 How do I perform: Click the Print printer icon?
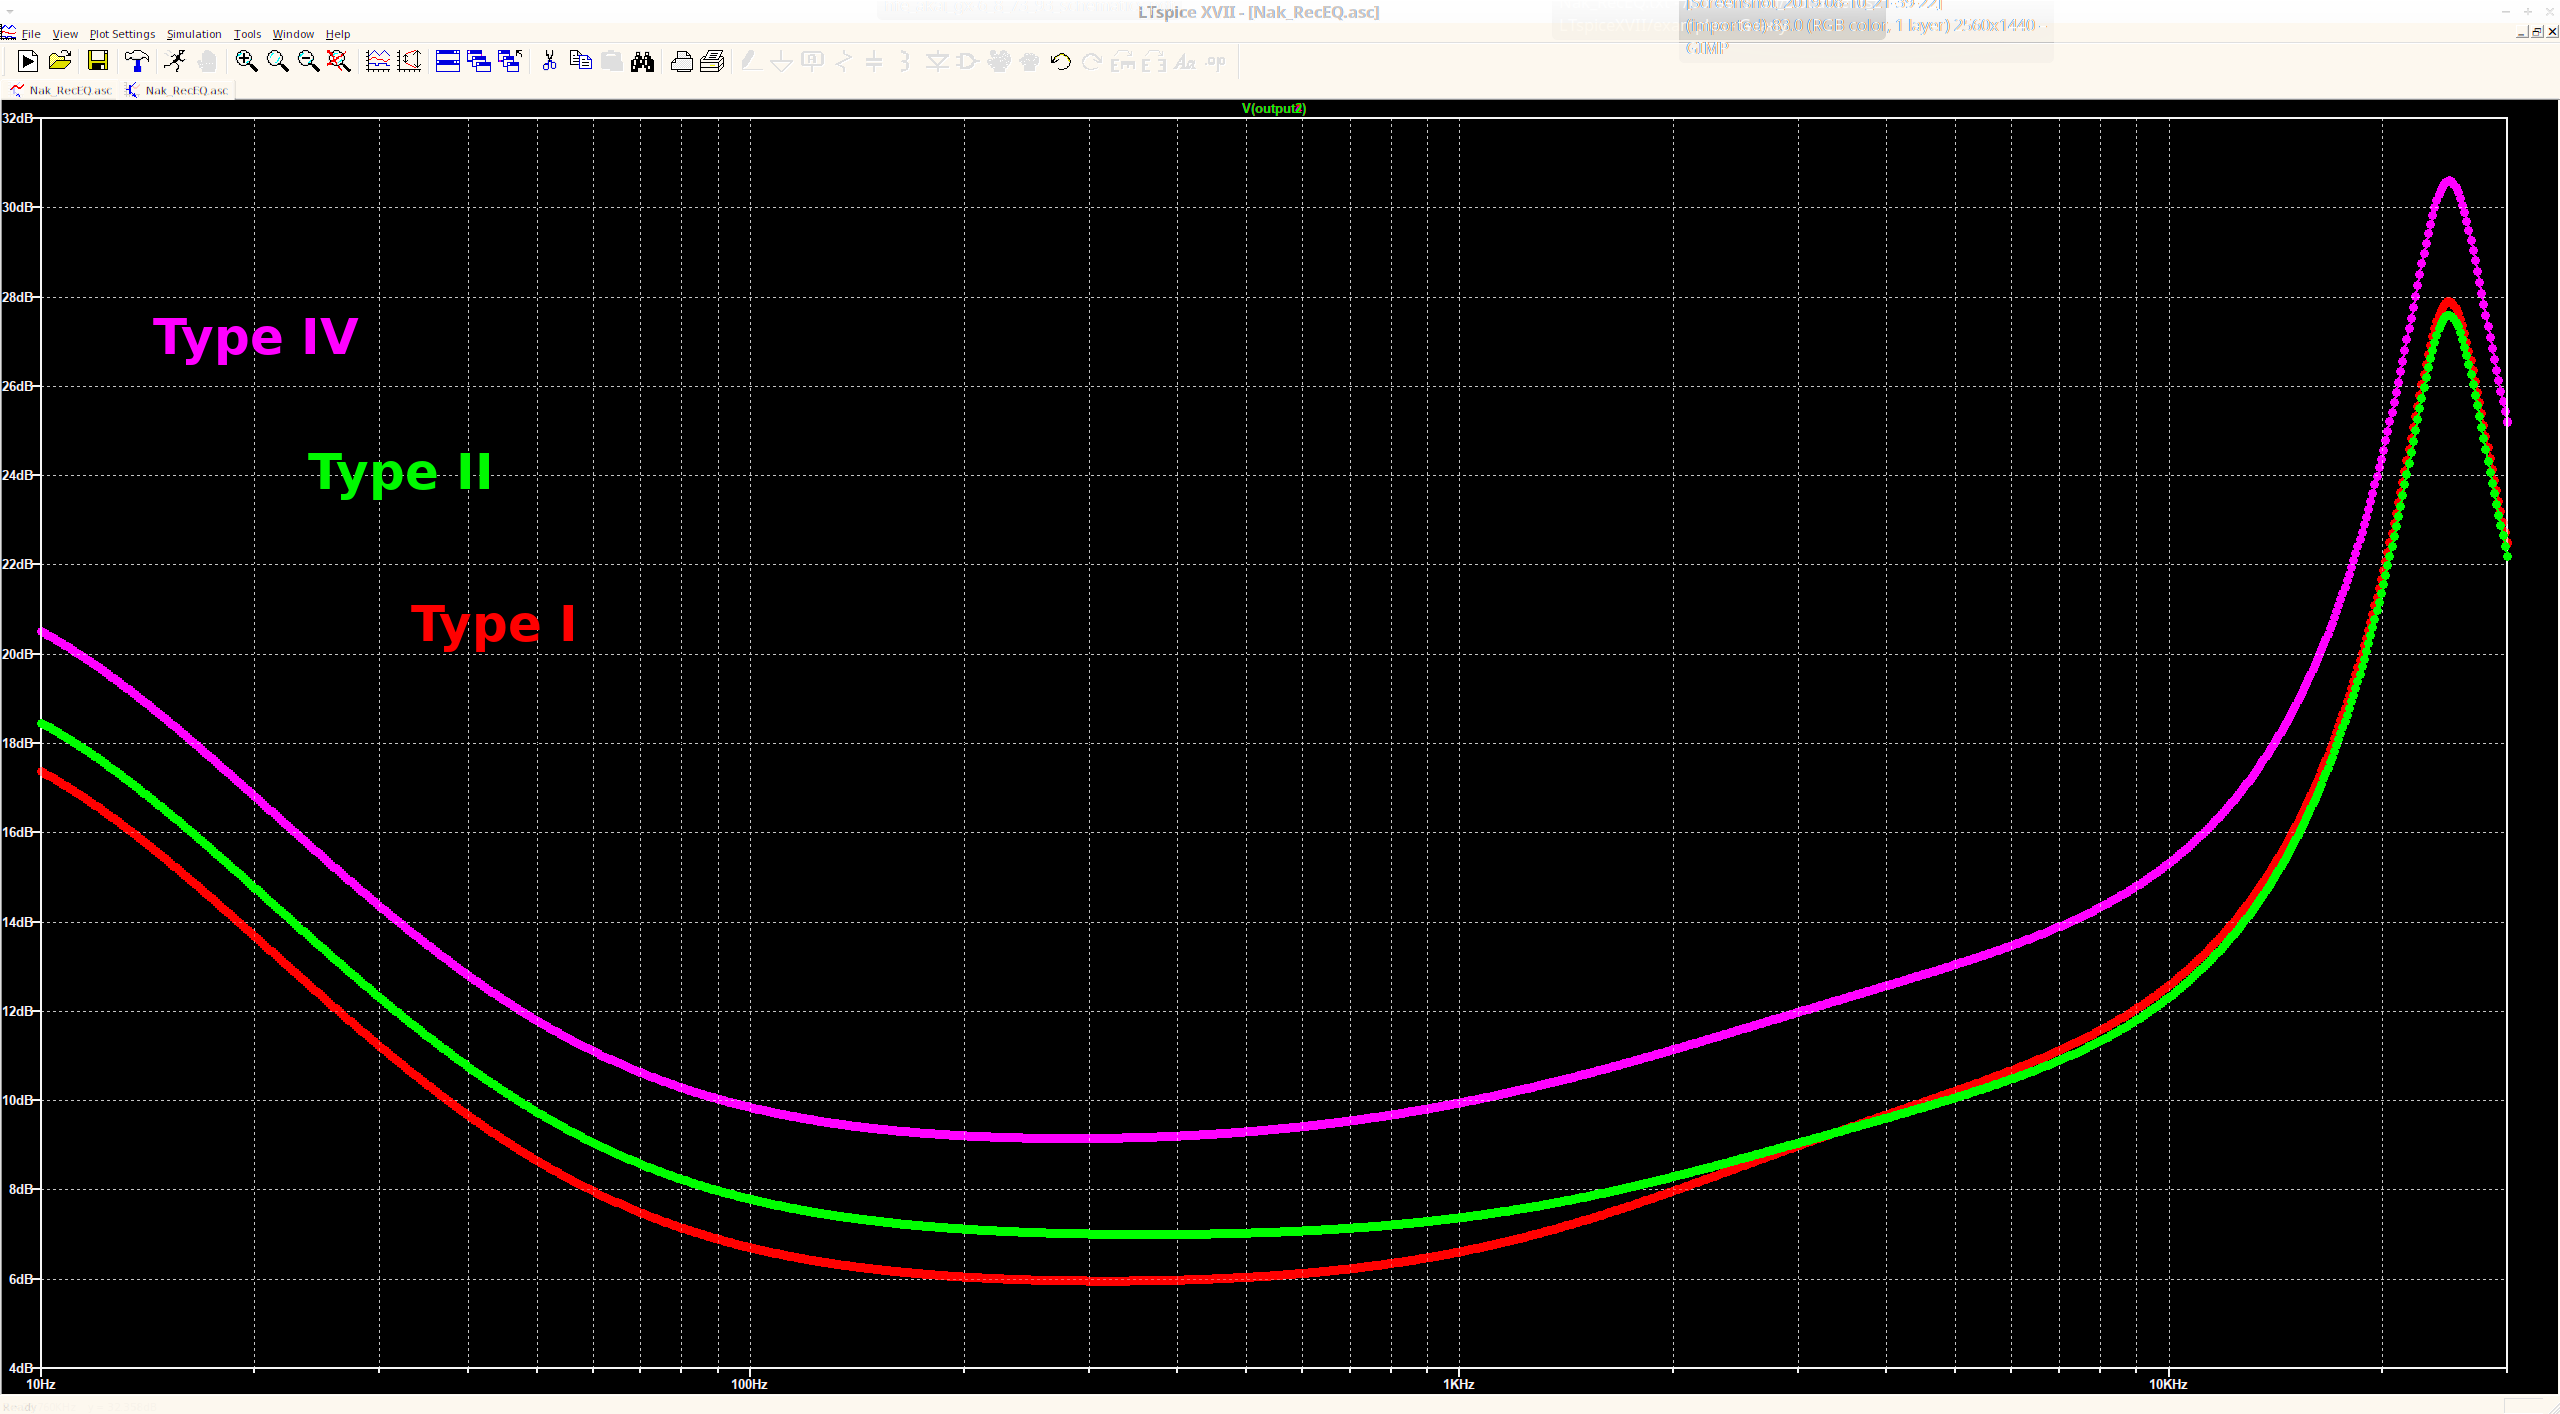click(682, 62)
